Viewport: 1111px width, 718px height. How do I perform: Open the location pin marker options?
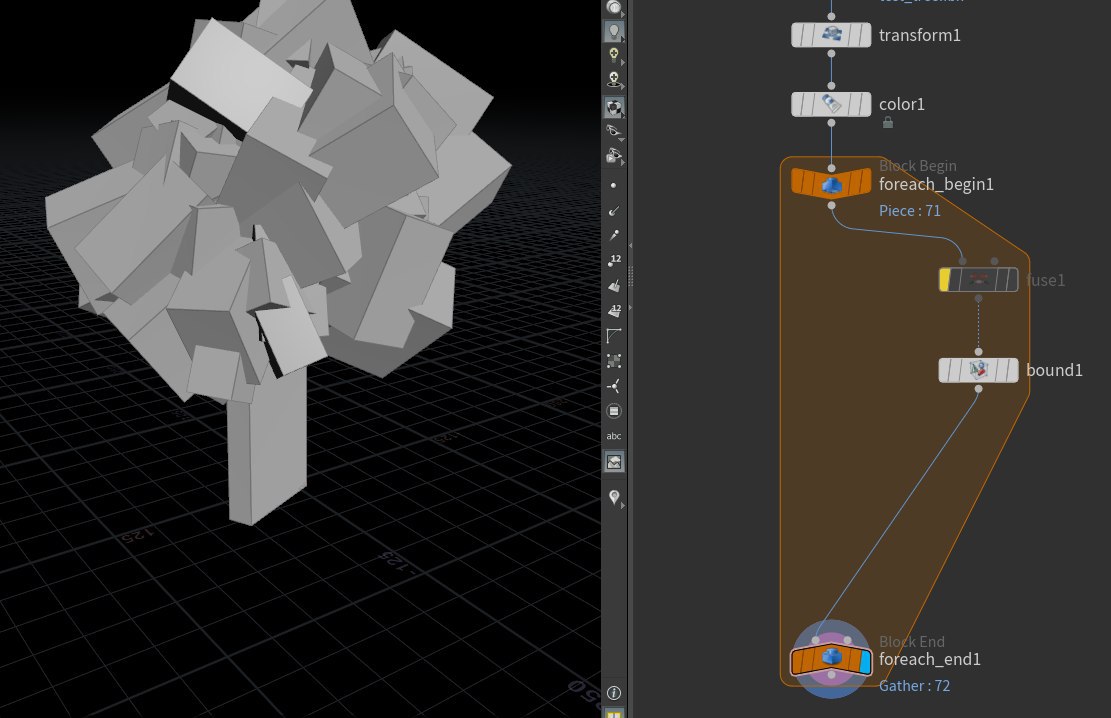pos(614,497)
